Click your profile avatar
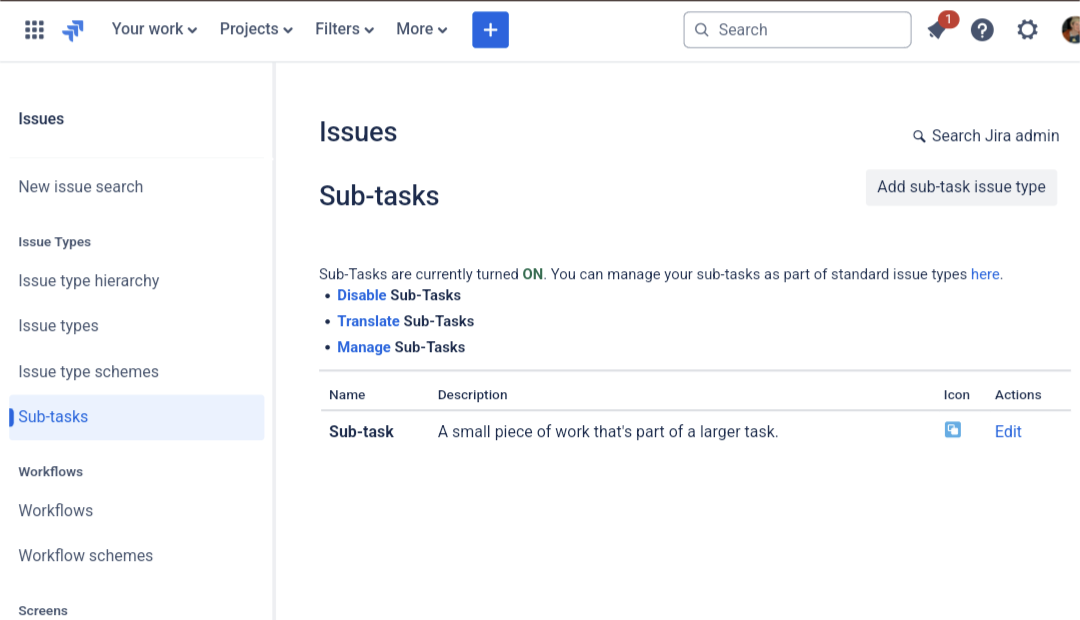The height and width of the screenshot is (620, 1080). 1069,30
